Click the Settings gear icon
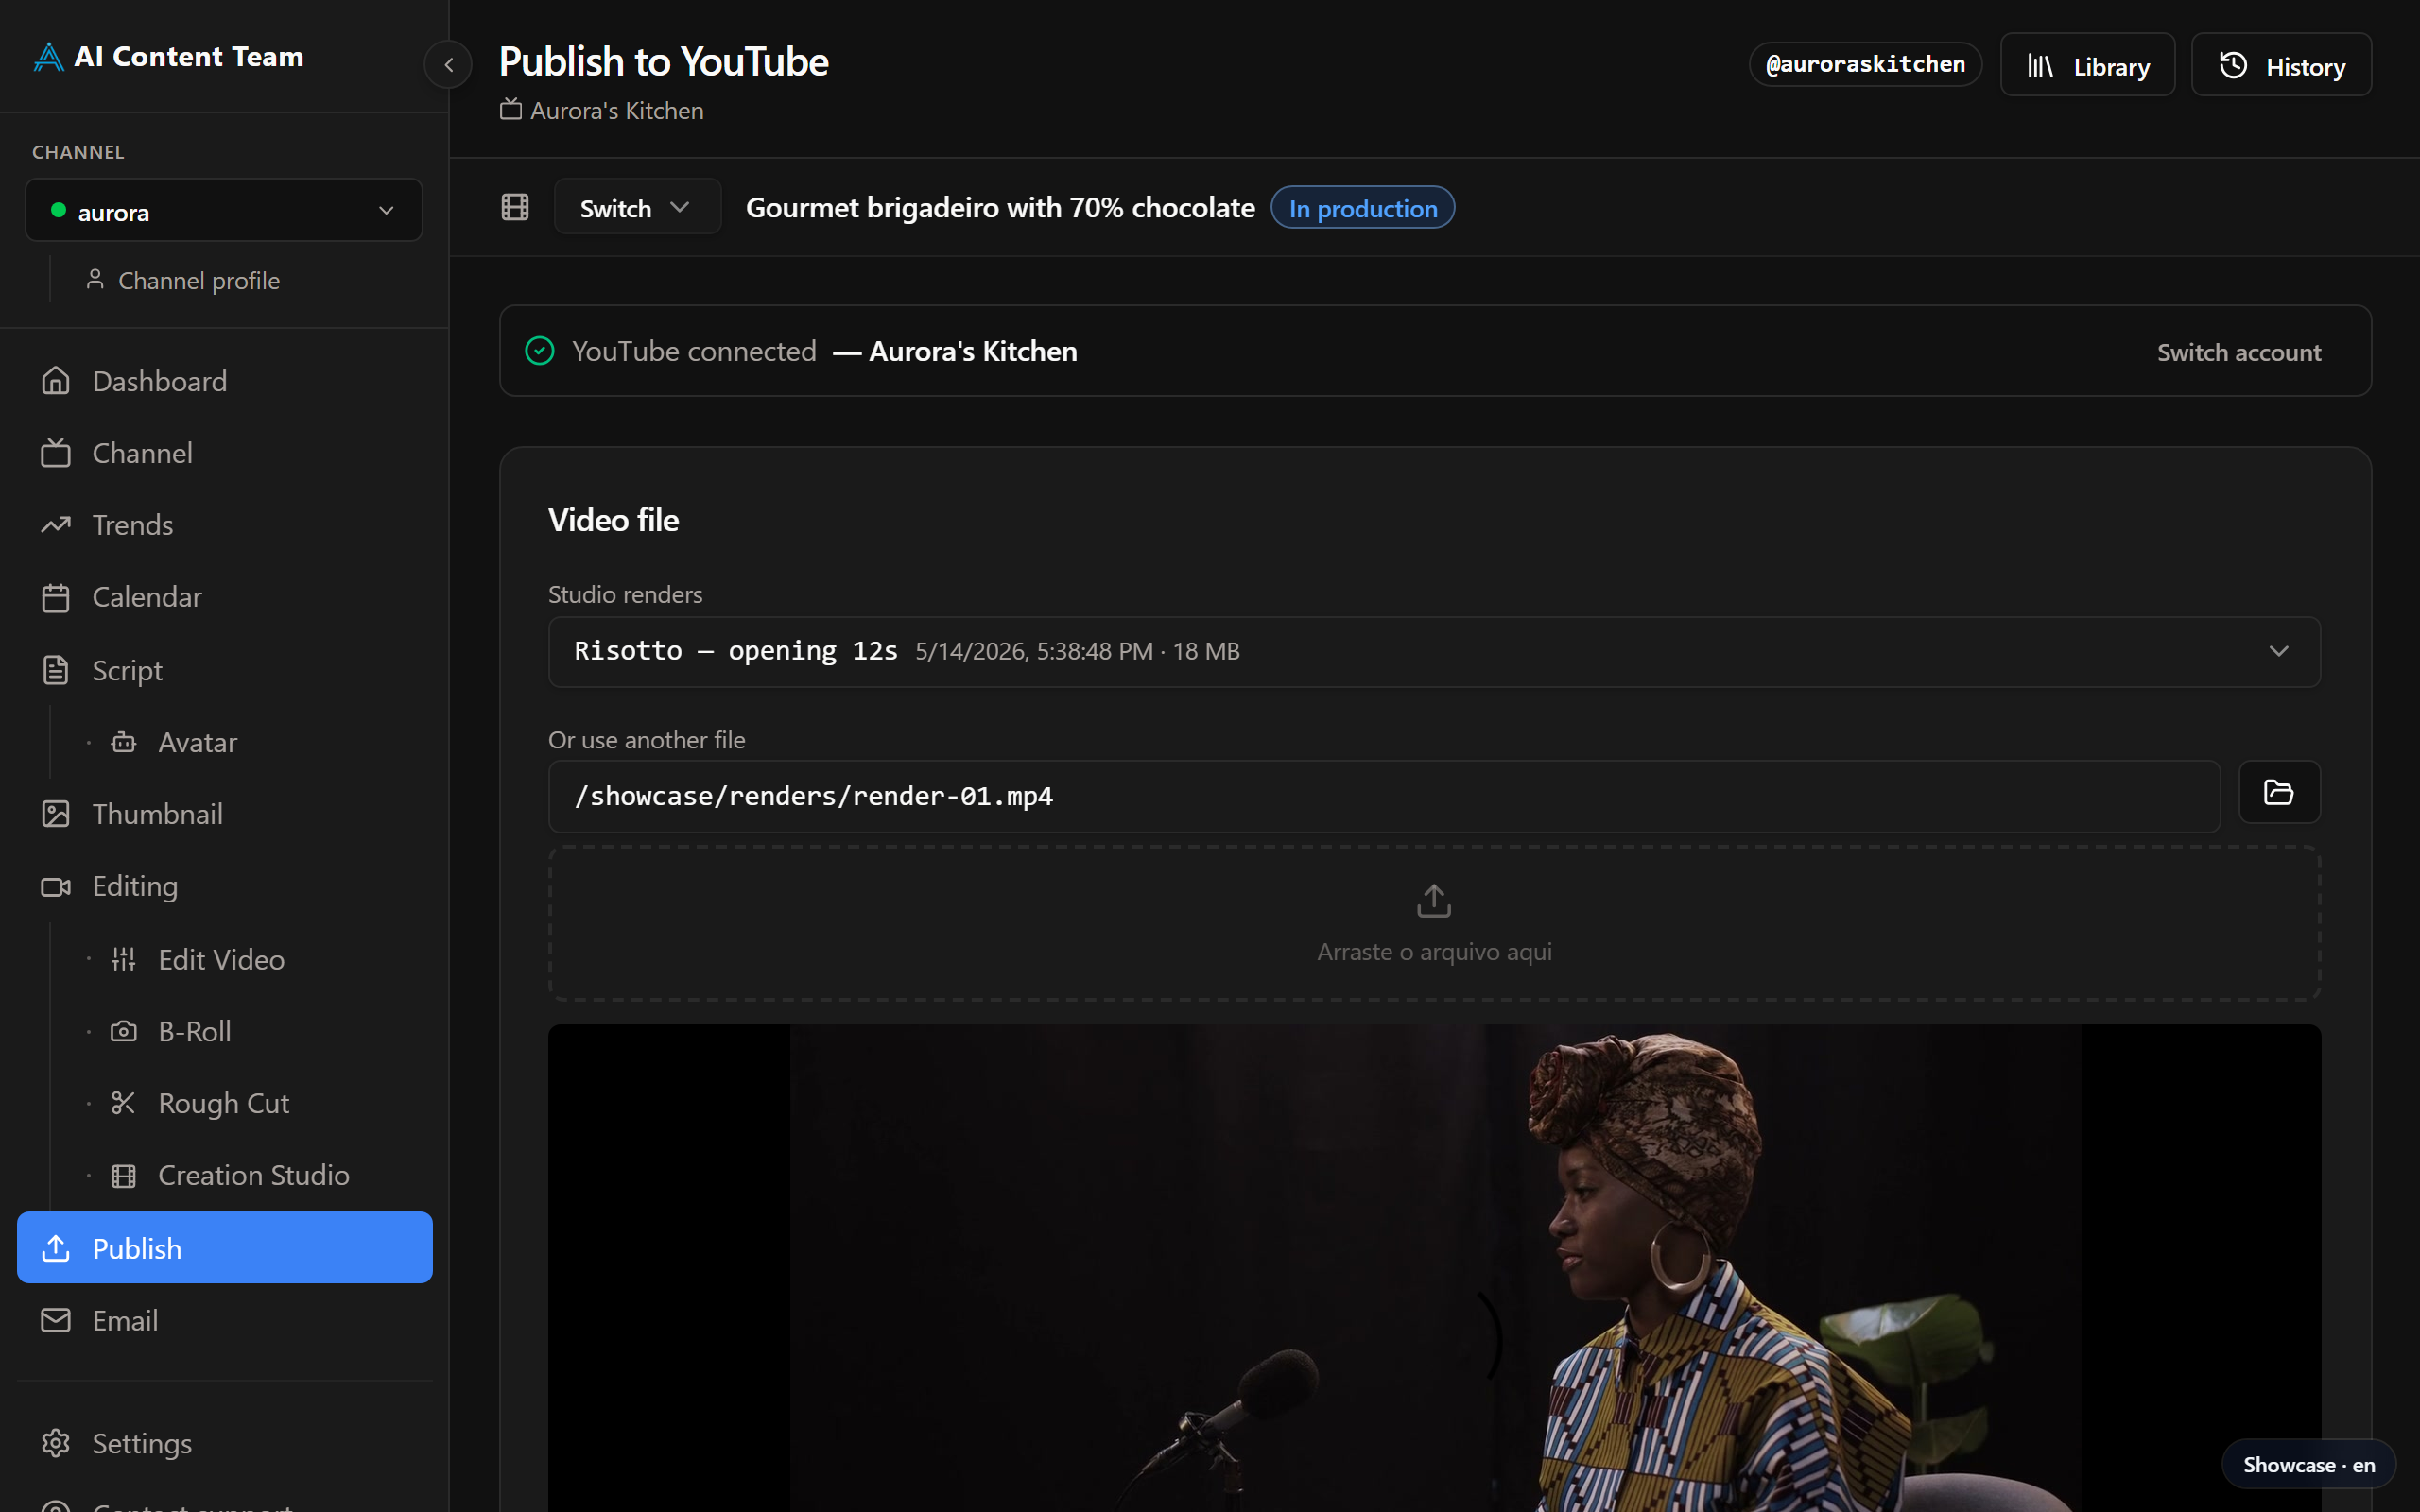Screen dimensions: 2420x1512 56,1443
